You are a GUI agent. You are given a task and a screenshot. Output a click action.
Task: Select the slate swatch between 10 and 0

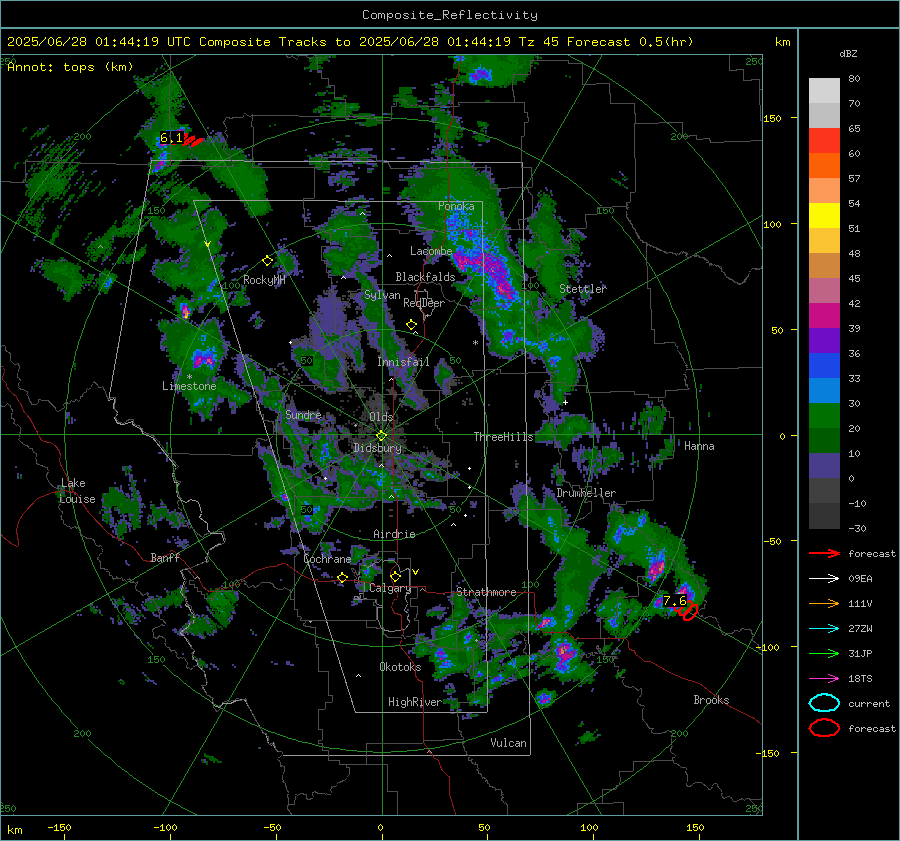click(x=824, y=466)
